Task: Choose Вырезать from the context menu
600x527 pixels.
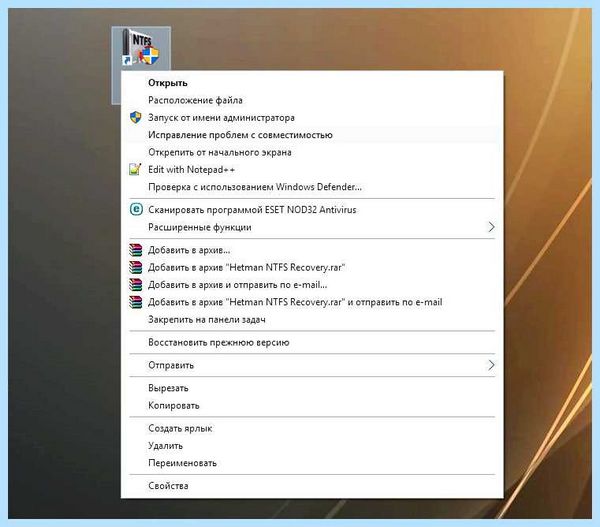Action: click(312, 388)
